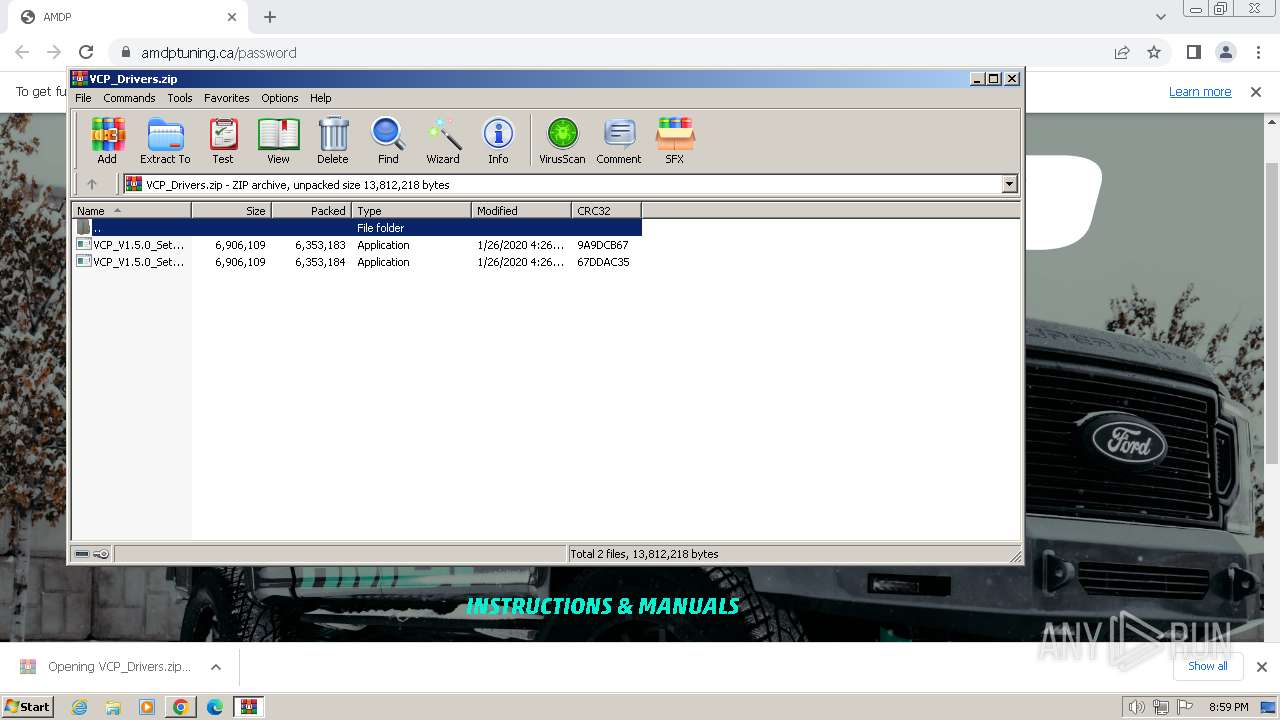Click the Add toolbar icon in WinRAR
The width and height of the screenshot is (1280, 720).
(107, 140)
